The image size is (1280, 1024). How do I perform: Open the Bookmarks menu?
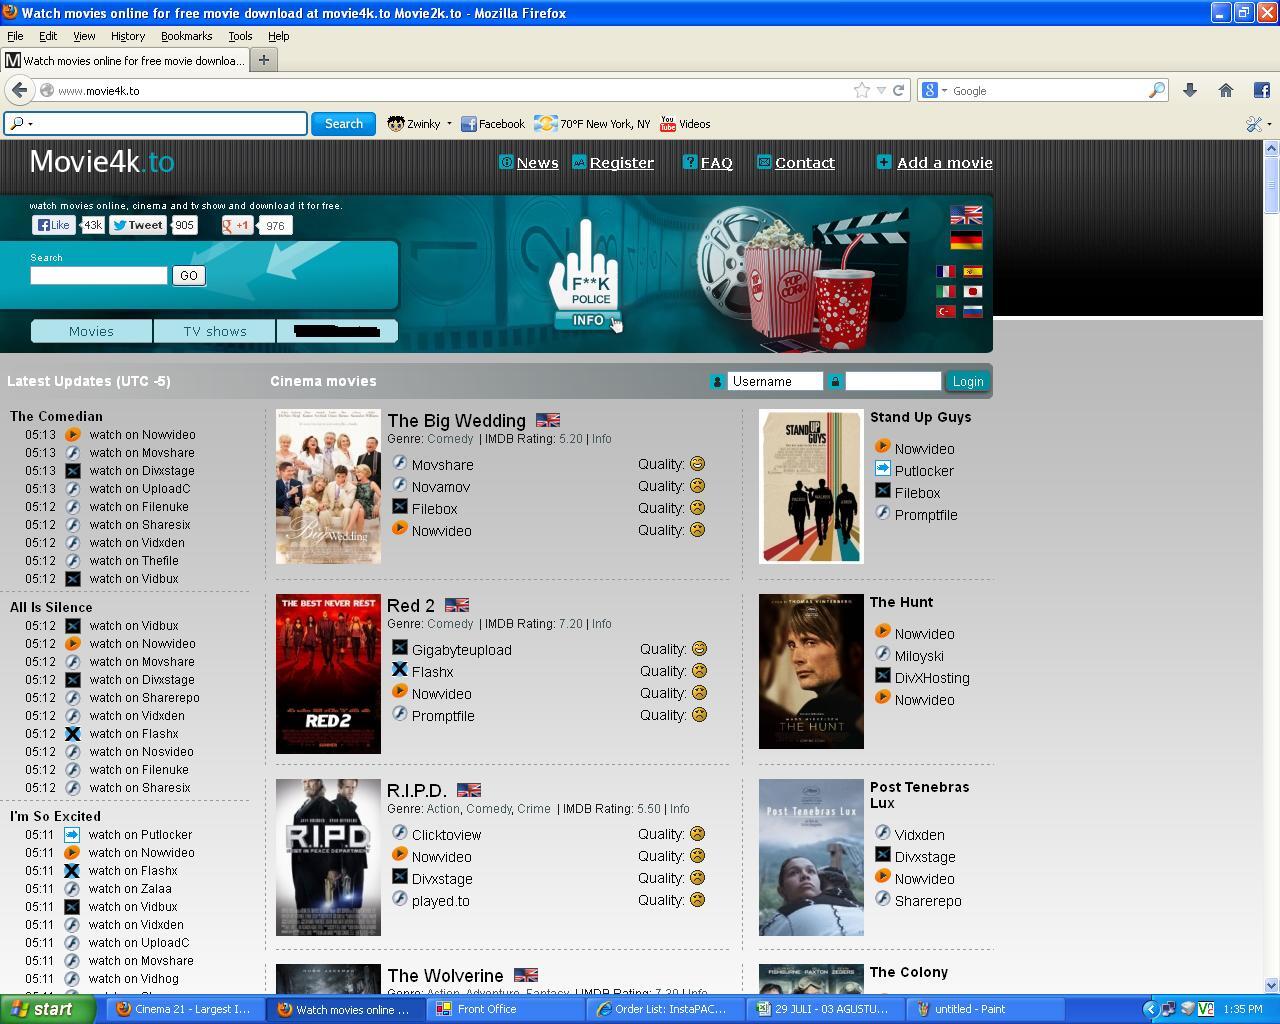click(186, 36)
